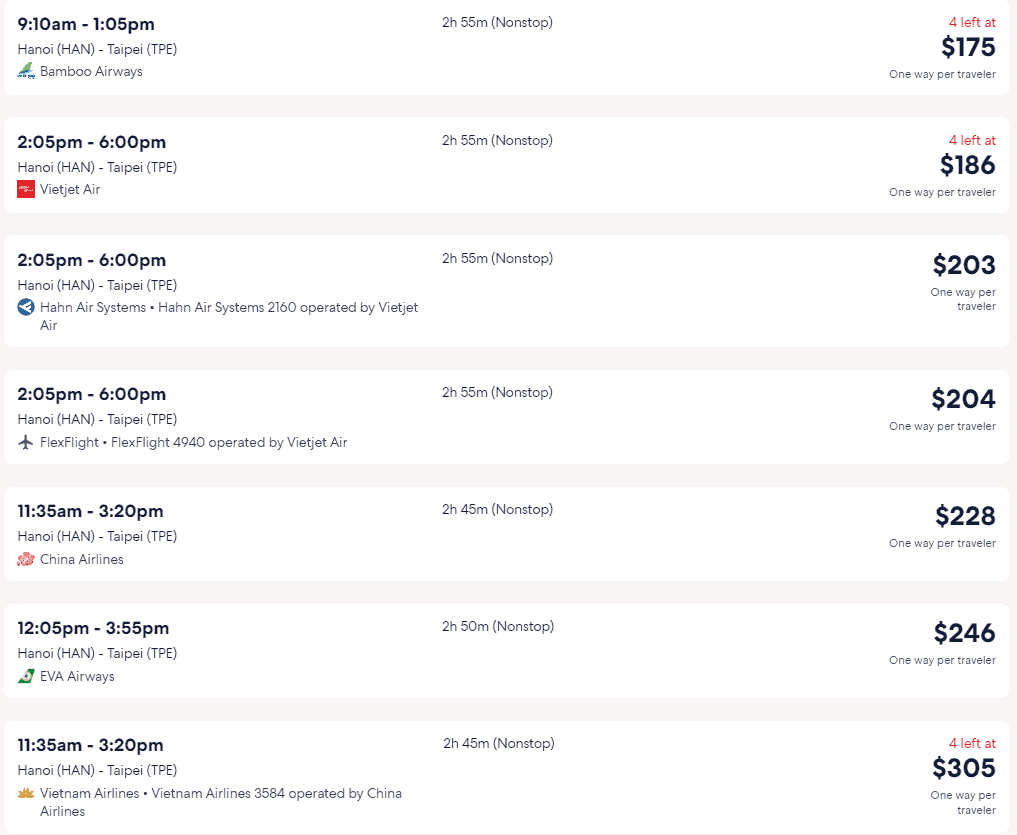
Task: Click the FlexFlight airplane icon
Action: 26,442
